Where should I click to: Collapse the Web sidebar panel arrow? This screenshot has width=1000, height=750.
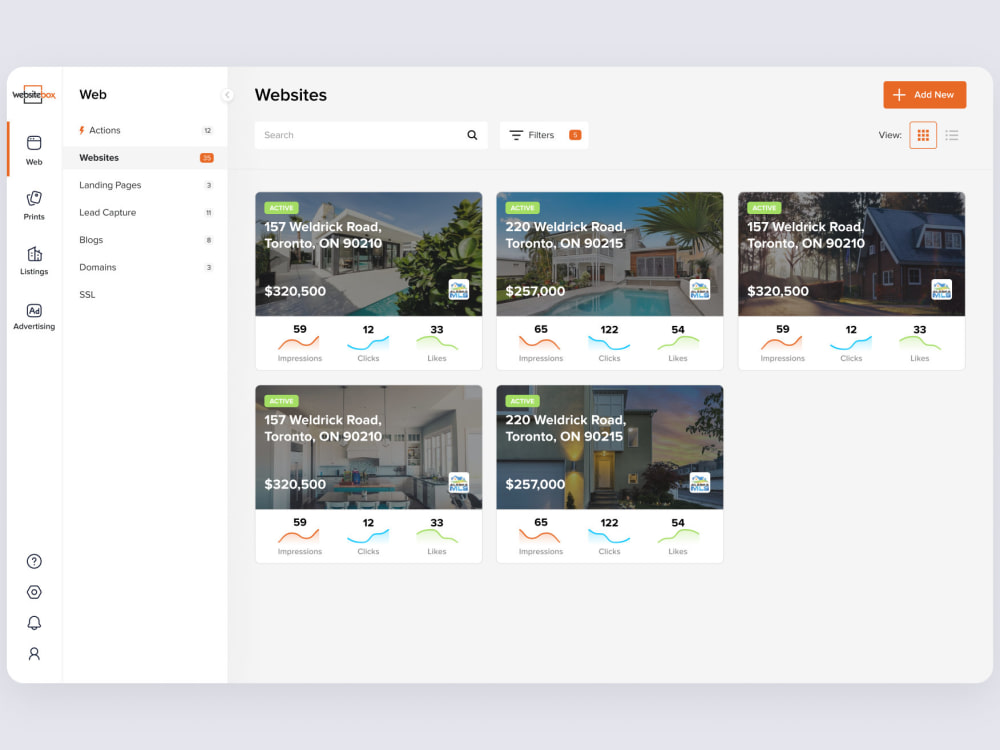[x=227, y=95]
